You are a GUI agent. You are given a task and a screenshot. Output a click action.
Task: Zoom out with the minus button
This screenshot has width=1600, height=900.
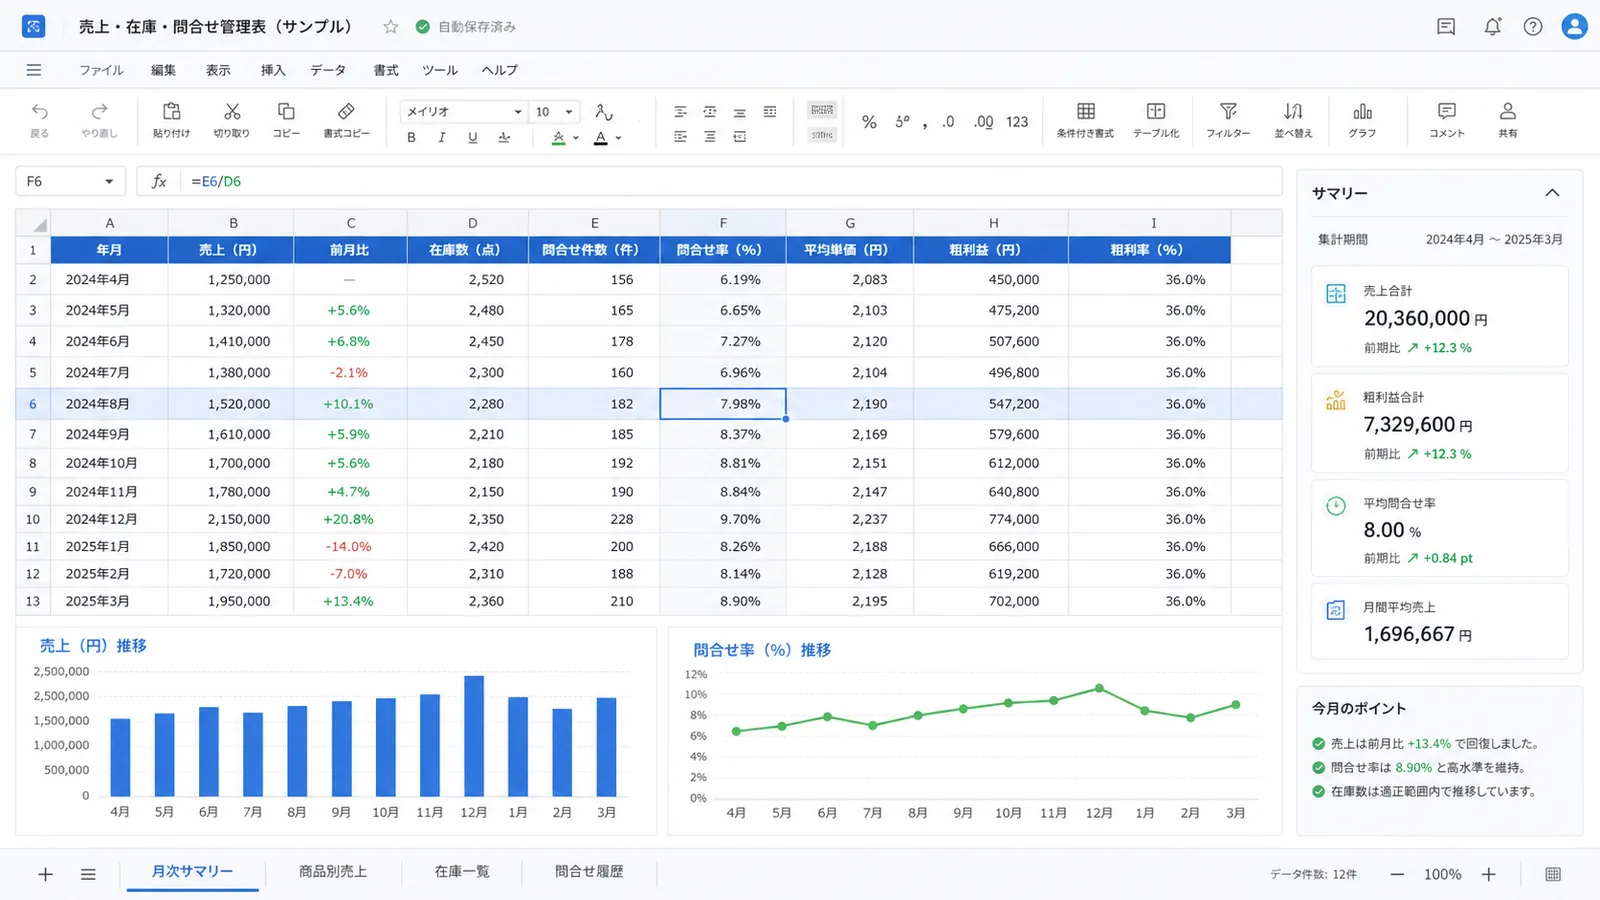(x=1397, y=874)
